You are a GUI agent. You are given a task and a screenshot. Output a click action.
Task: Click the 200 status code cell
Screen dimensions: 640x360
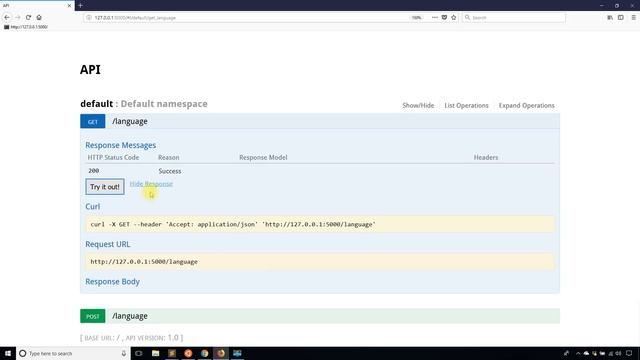[x=93, y=171]
